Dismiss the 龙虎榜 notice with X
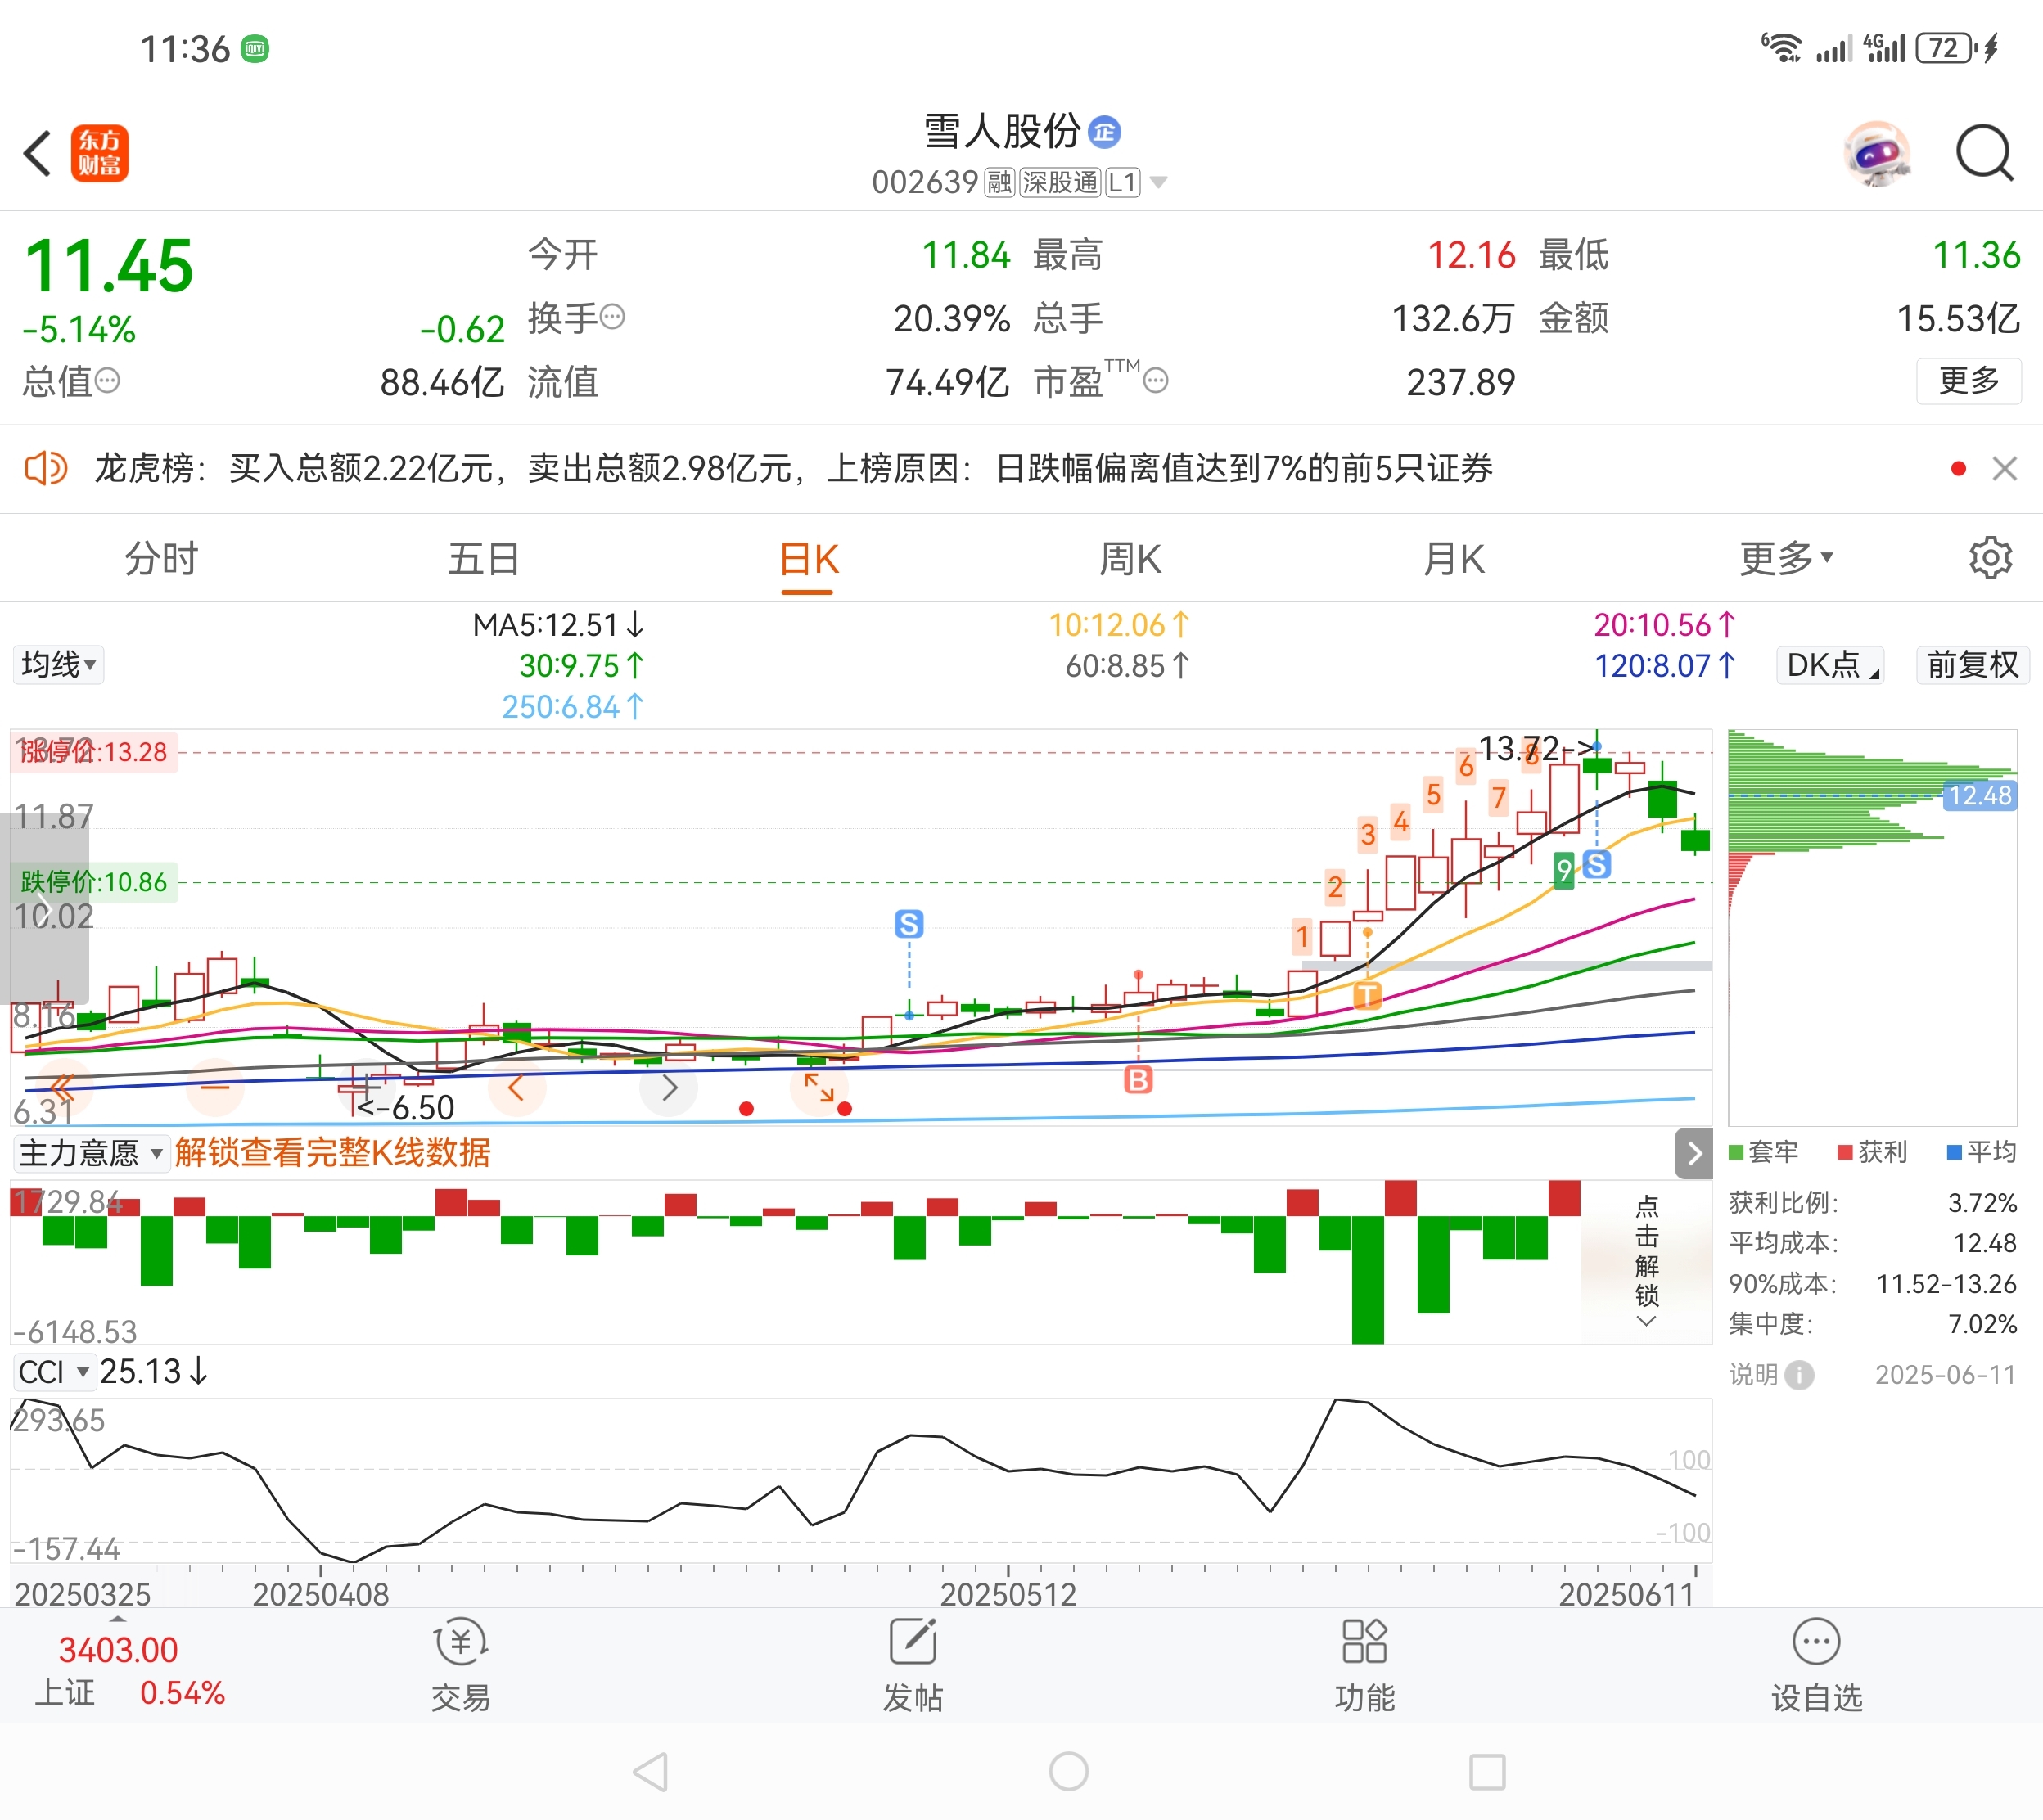2043x1820 pixels. coord(2004,468)
